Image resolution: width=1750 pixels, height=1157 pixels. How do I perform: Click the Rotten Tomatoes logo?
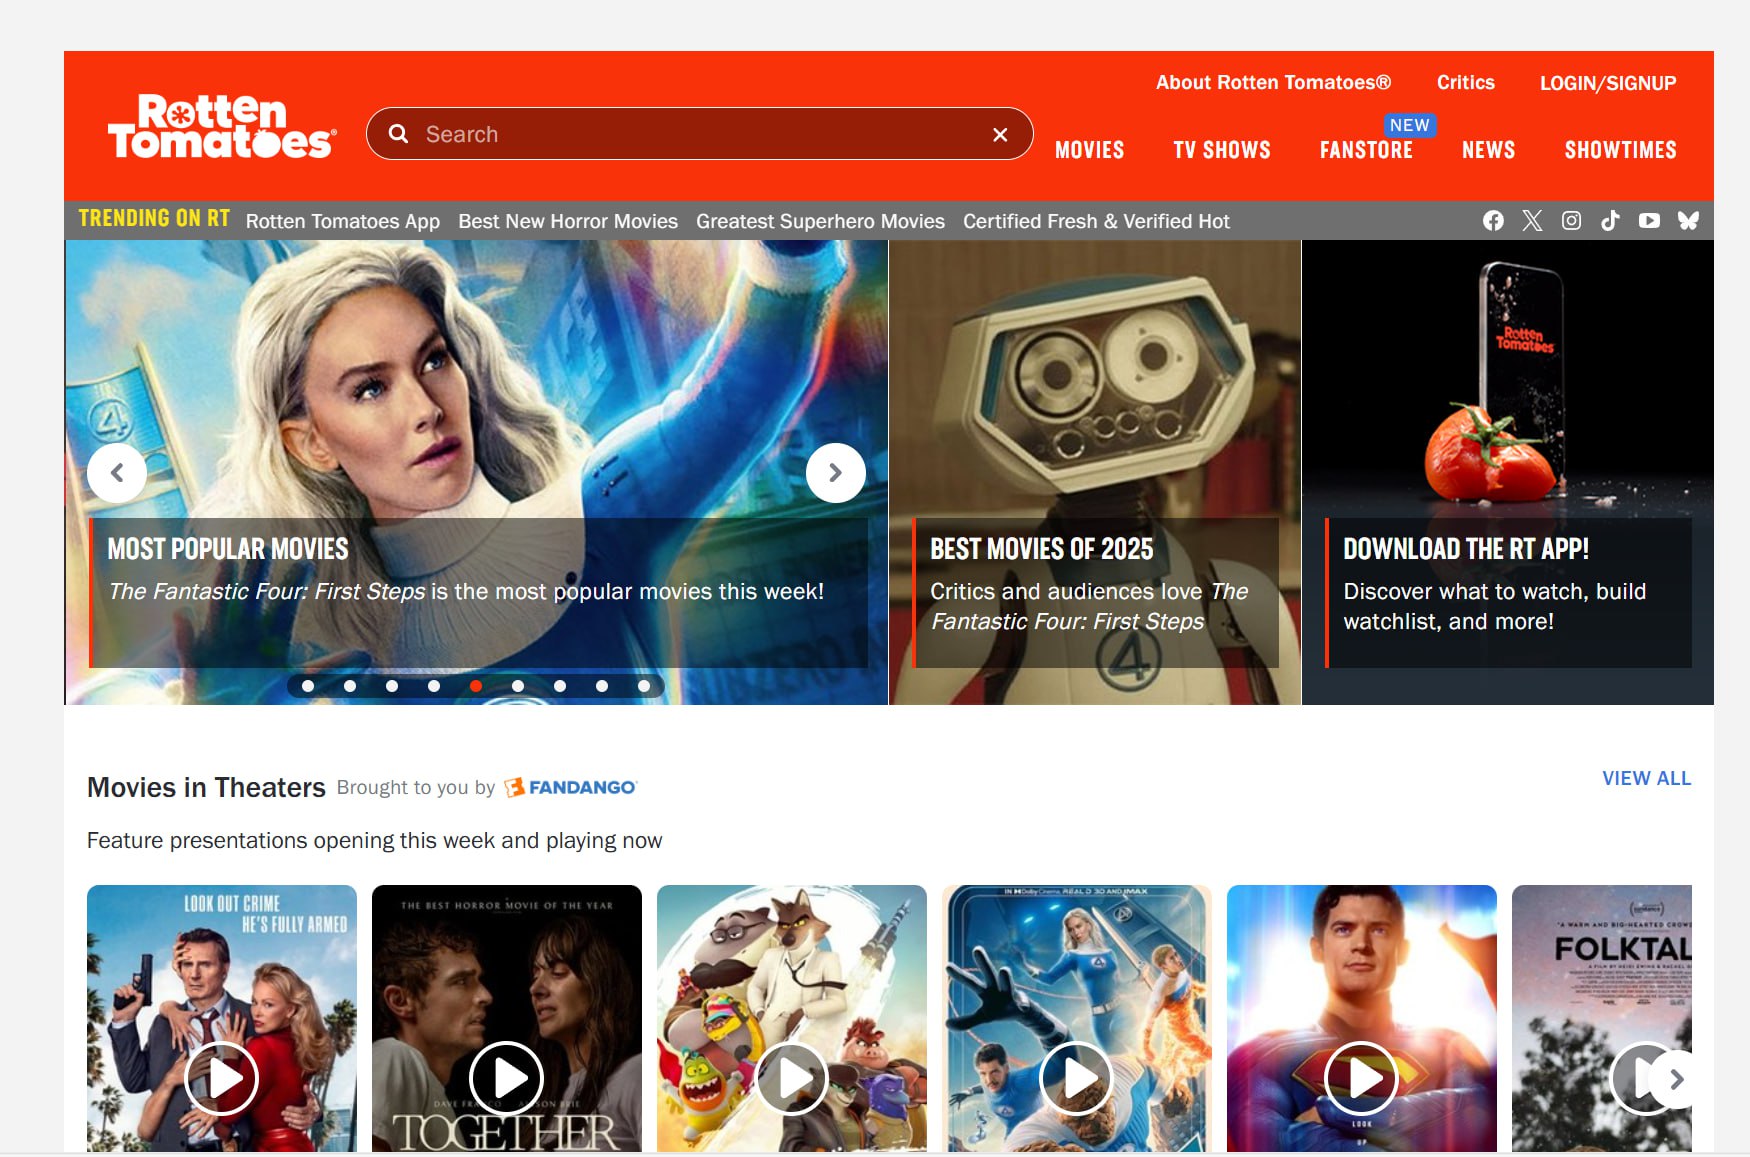click(x=222, y=127)
